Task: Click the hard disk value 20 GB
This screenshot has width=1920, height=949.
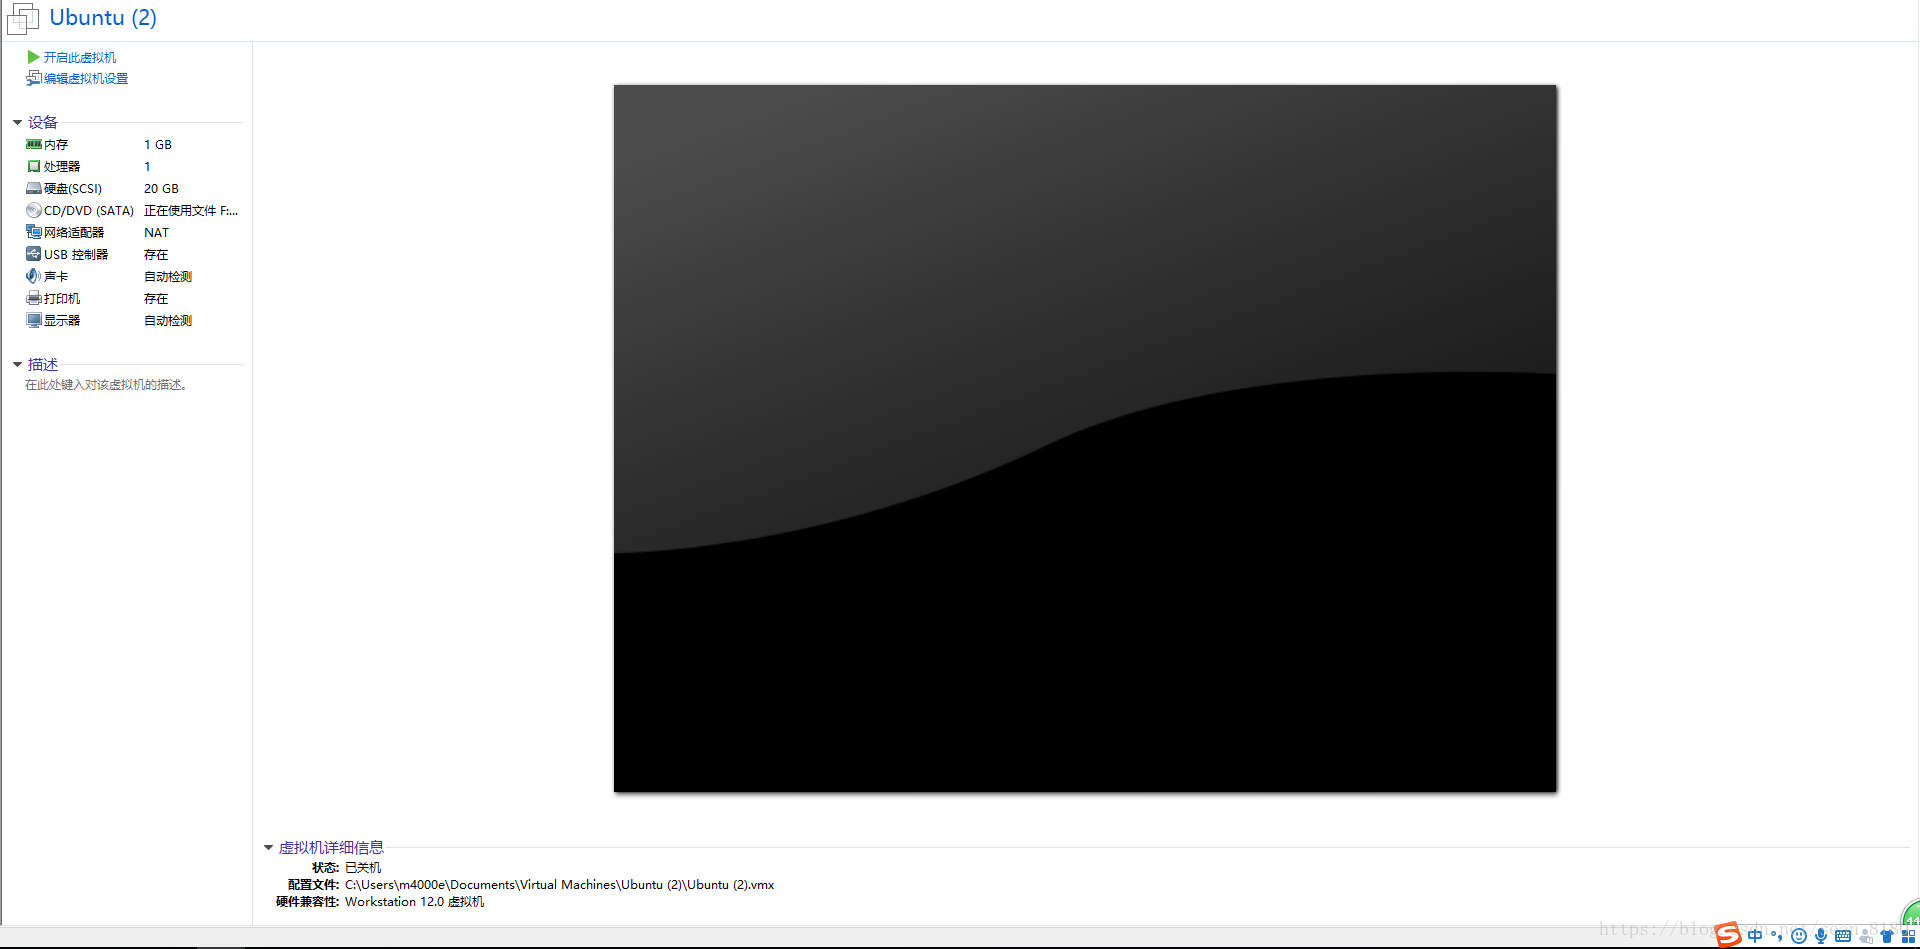Action: [161, 188]
